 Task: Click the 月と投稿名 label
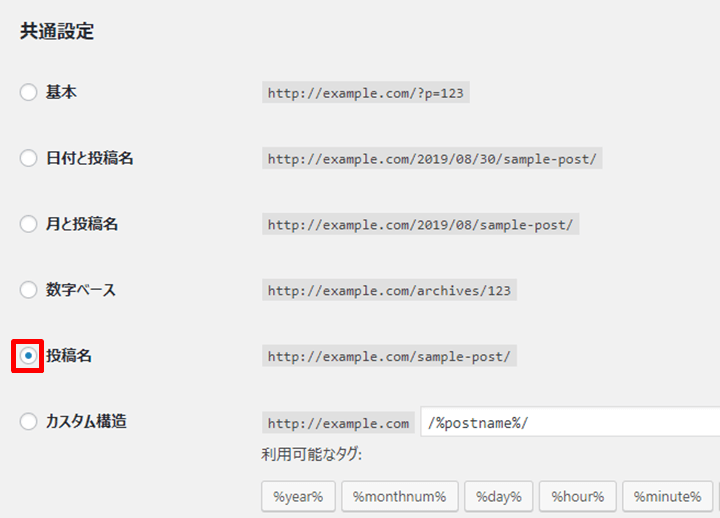82,224
